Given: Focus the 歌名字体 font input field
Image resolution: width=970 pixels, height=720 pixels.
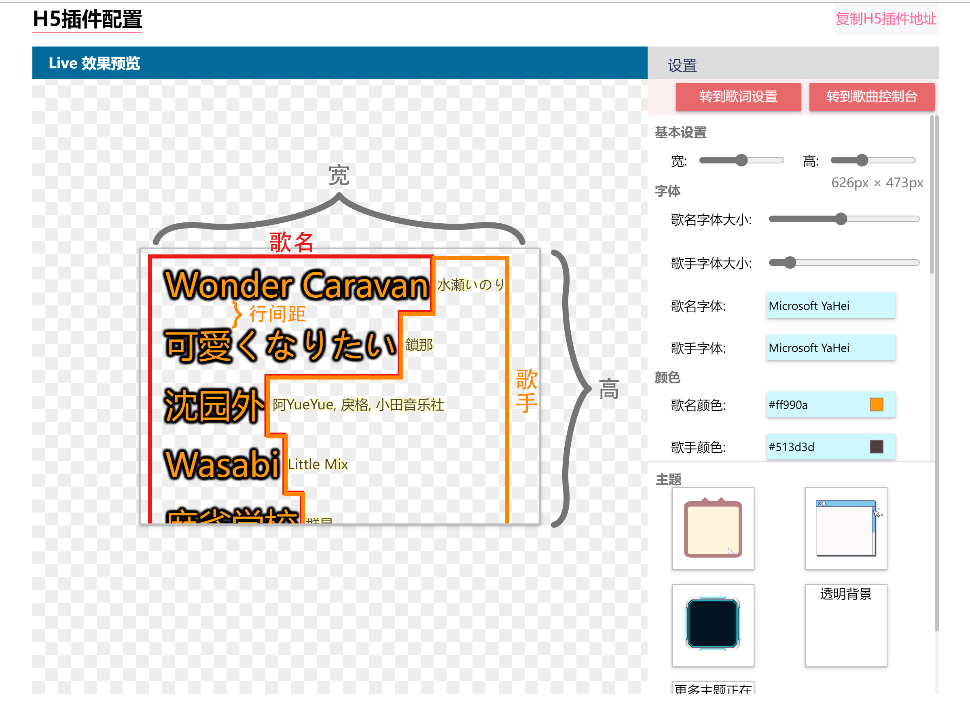Looking at the screenshot, I should [830, 306].
